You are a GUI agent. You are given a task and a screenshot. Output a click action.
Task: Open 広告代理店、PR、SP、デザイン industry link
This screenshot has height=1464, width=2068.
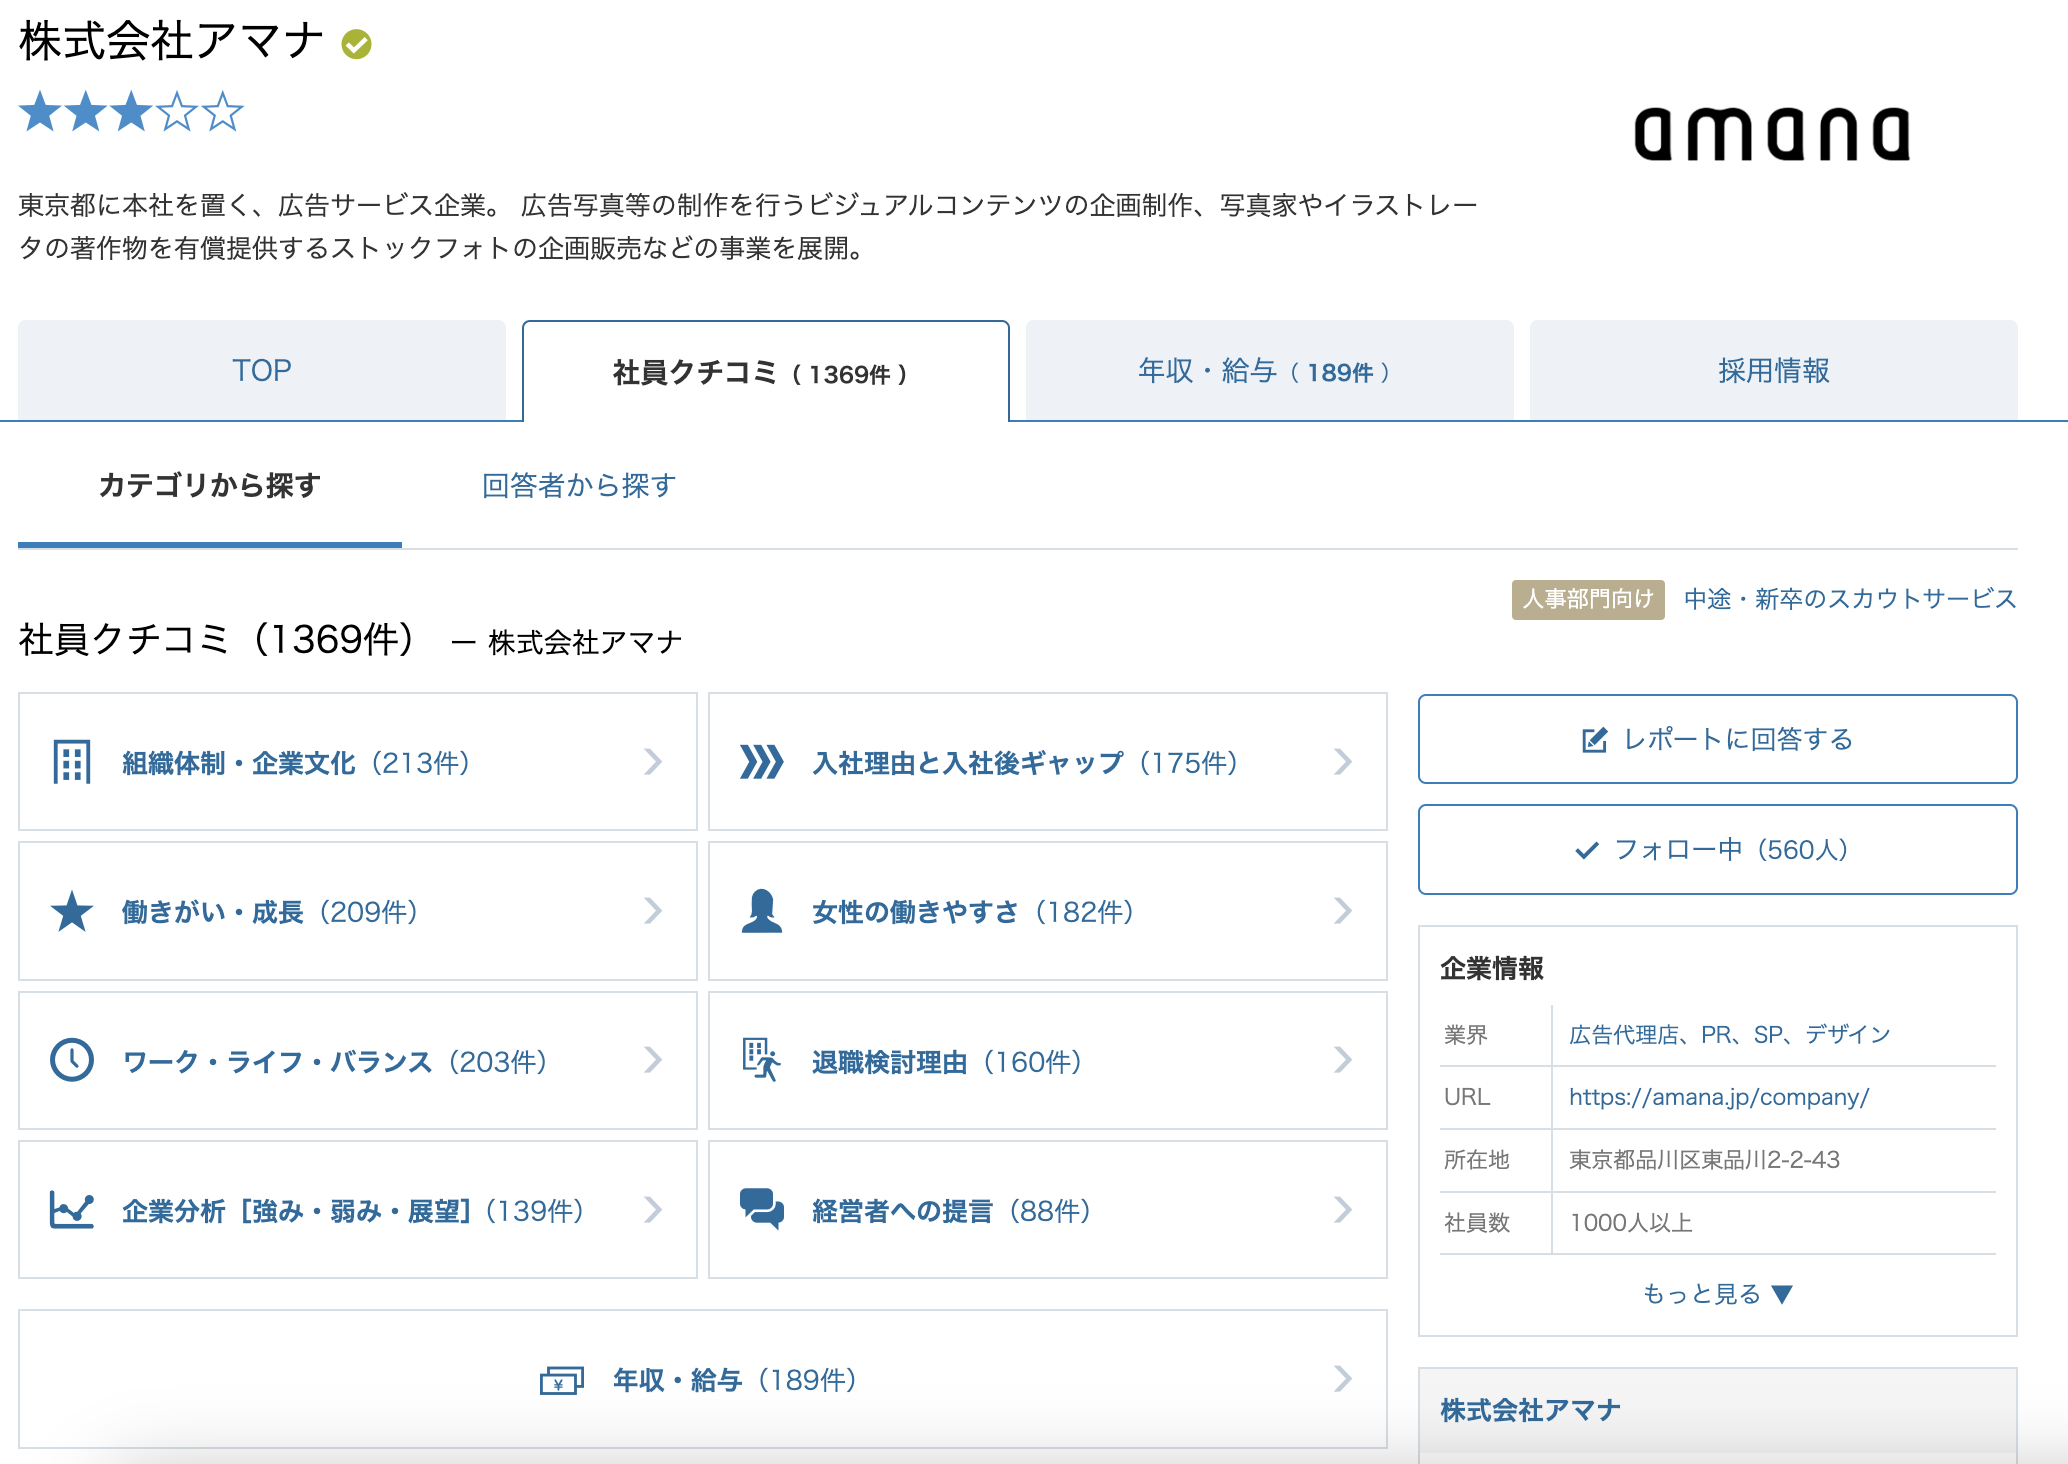[x=1729, y=1034]
